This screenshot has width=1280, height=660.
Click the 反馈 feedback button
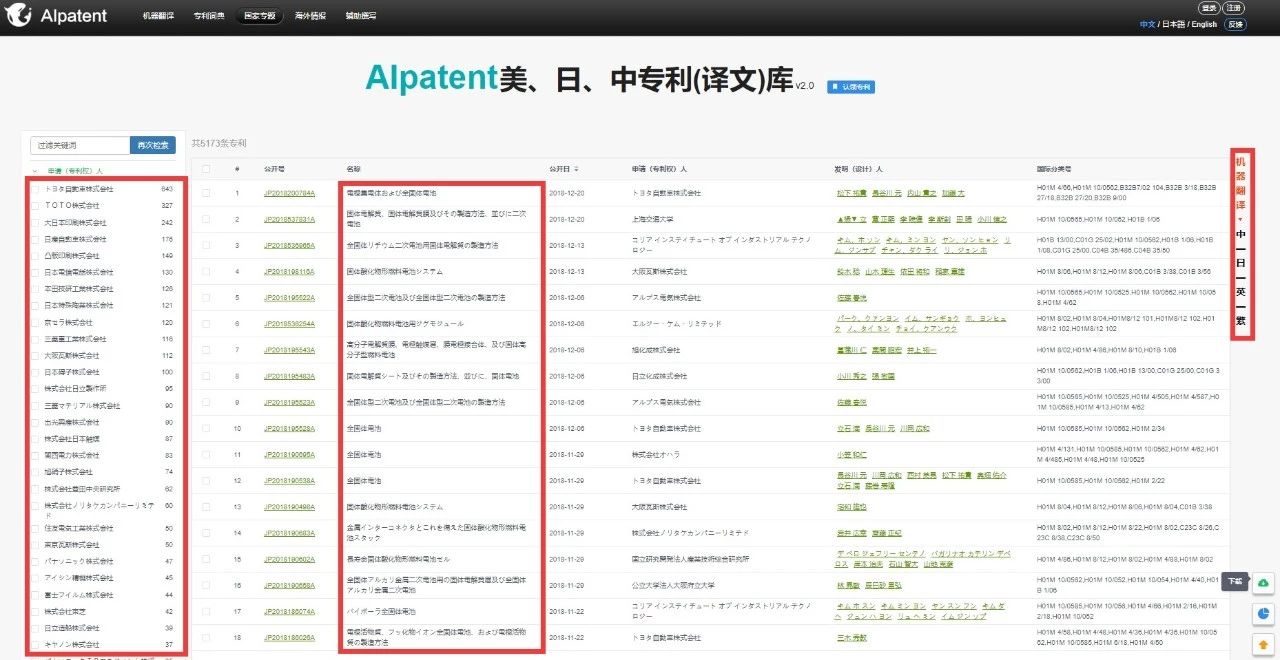(1236, 24)
